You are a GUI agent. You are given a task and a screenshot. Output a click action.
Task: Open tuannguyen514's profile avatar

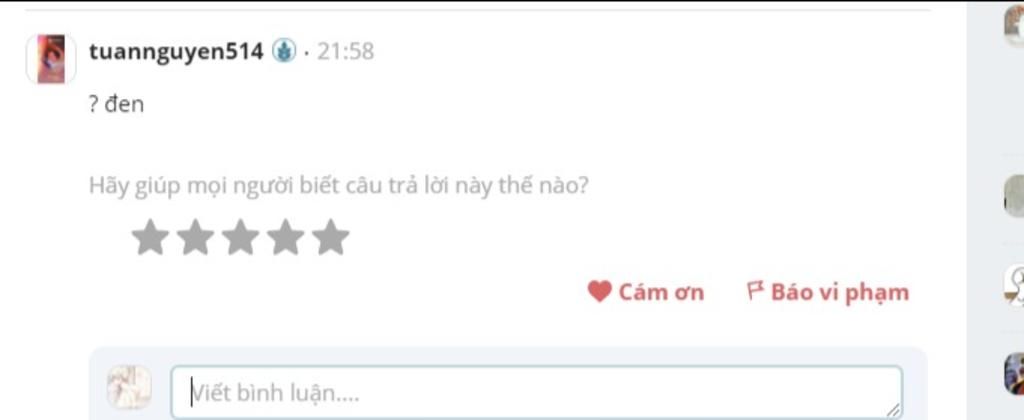pos(51,59)
